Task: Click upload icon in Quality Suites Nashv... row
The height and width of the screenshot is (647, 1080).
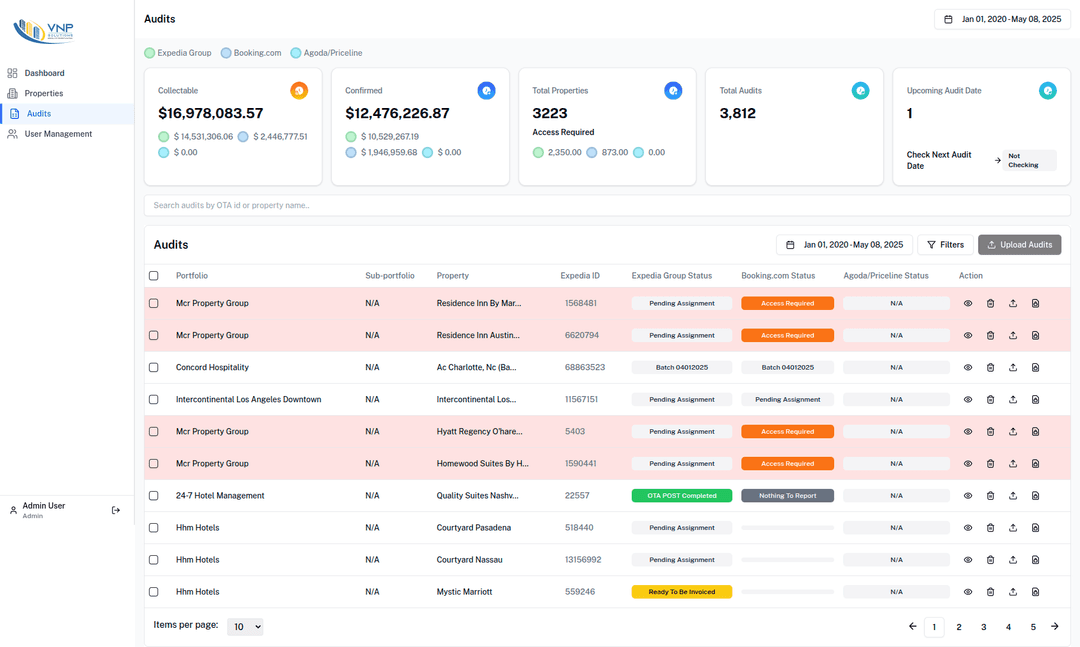Action: pyautogui.click(x=1013, y=495)
